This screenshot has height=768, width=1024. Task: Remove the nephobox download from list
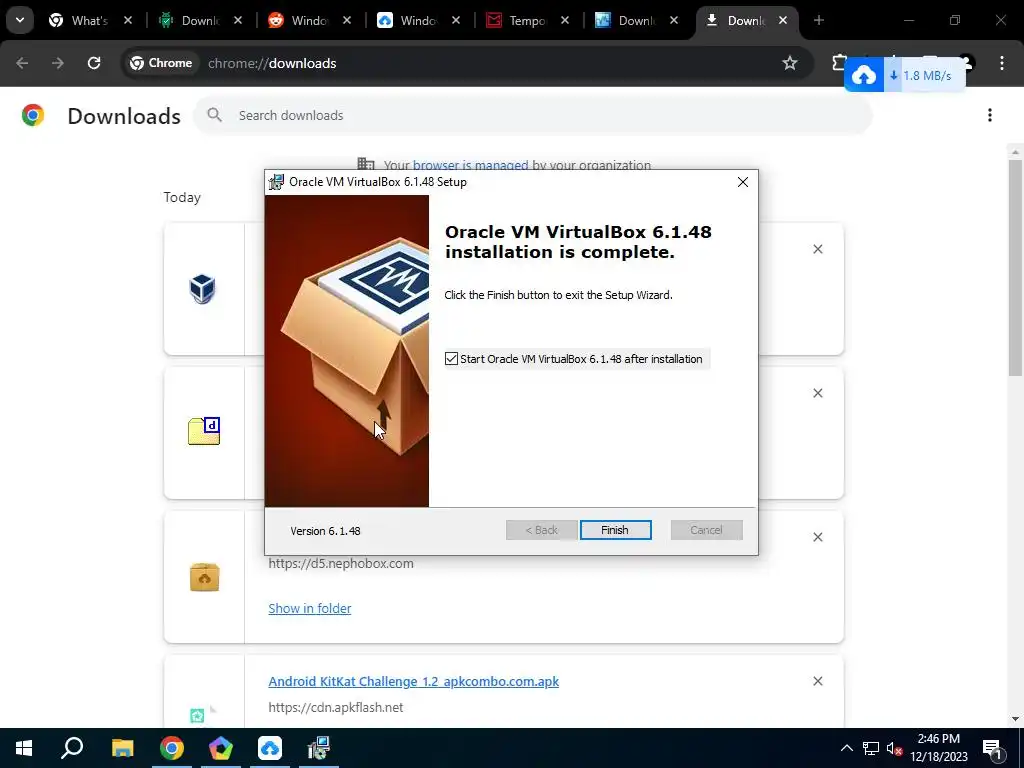[818, 537]
